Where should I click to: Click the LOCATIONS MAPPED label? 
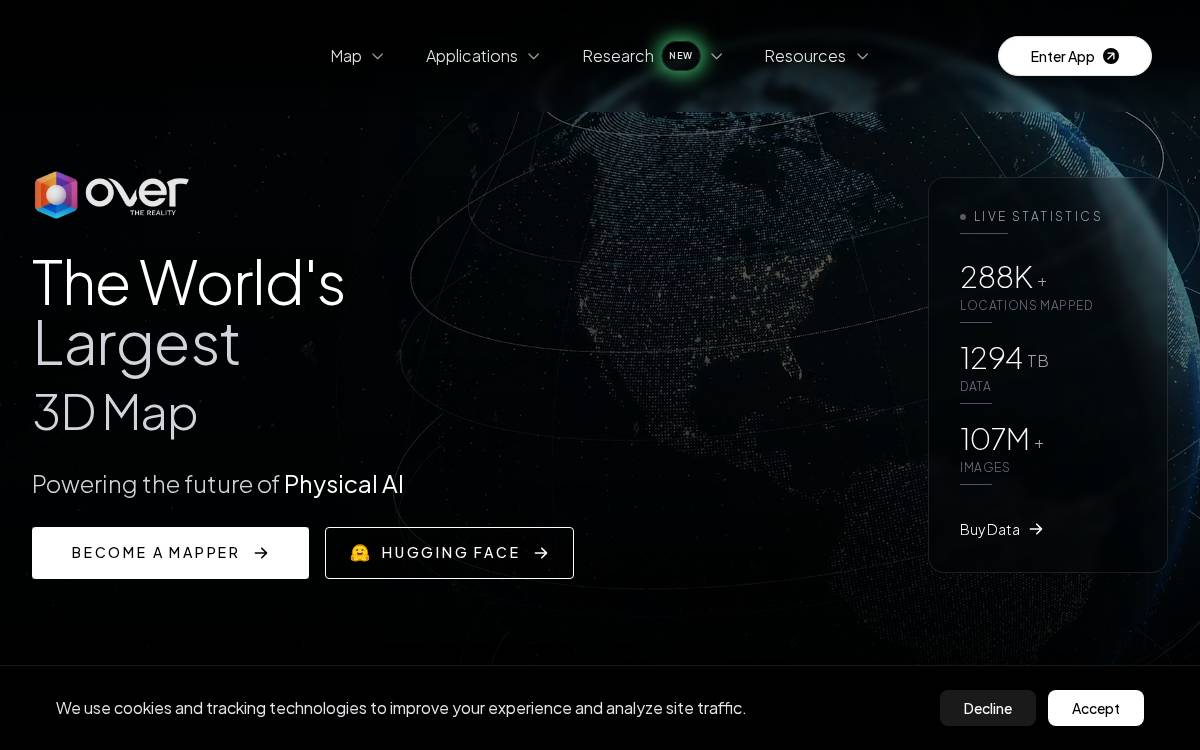[x=1026, y=306]
